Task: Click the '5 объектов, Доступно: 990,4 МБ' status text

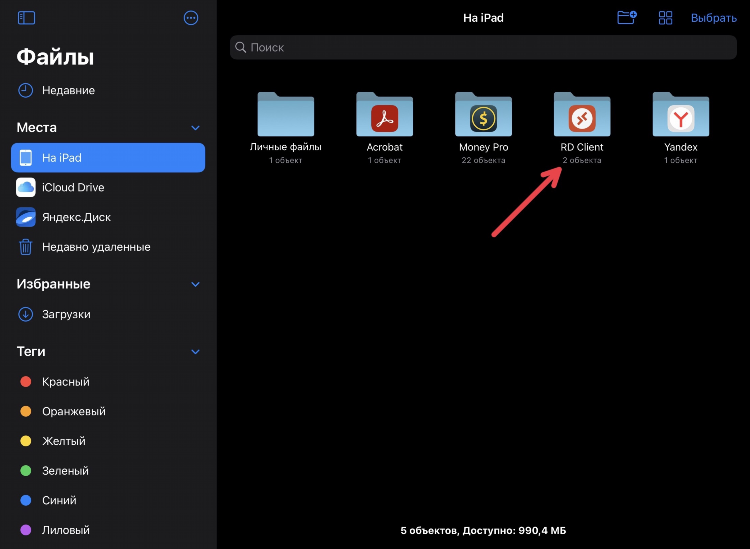Action: click(x=483, y=530)
